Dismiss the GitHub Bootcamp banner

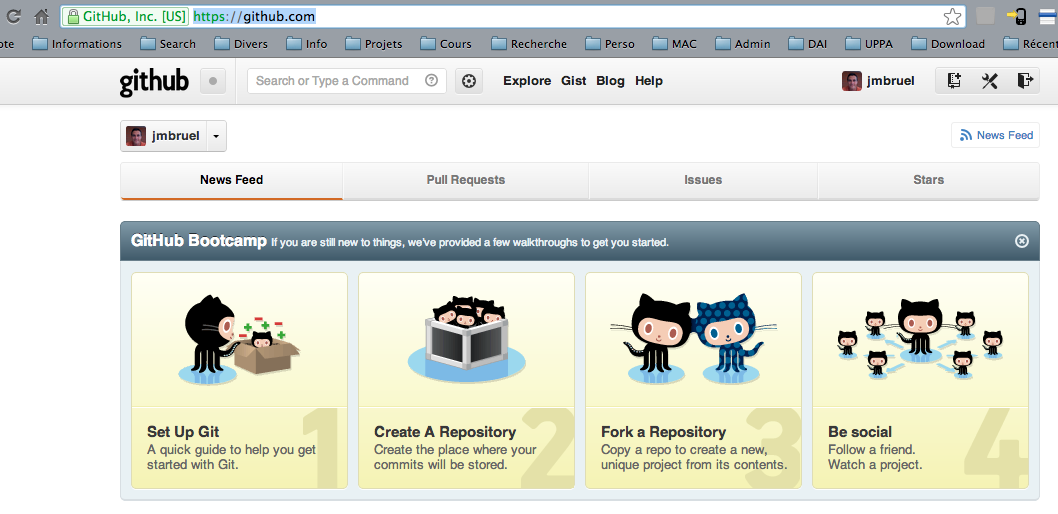pos(1022,241)
